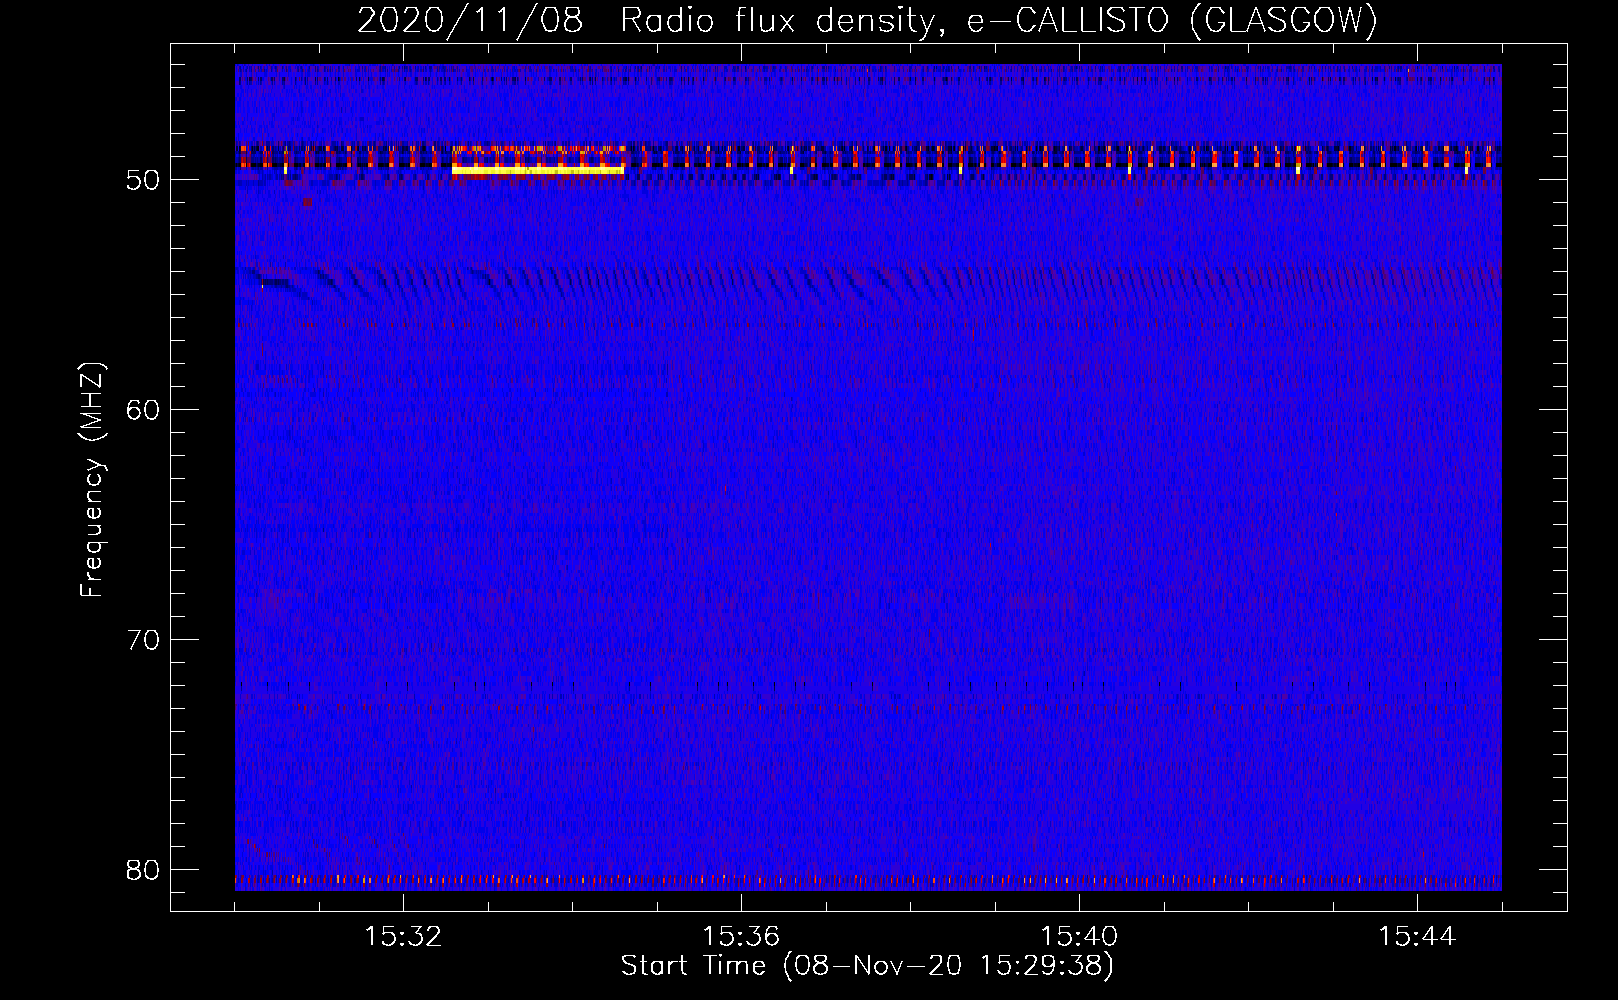This screenshot has width=1618, height=1000.
Task: Click the 15:44 time axis label
Action: [1417, 937]
